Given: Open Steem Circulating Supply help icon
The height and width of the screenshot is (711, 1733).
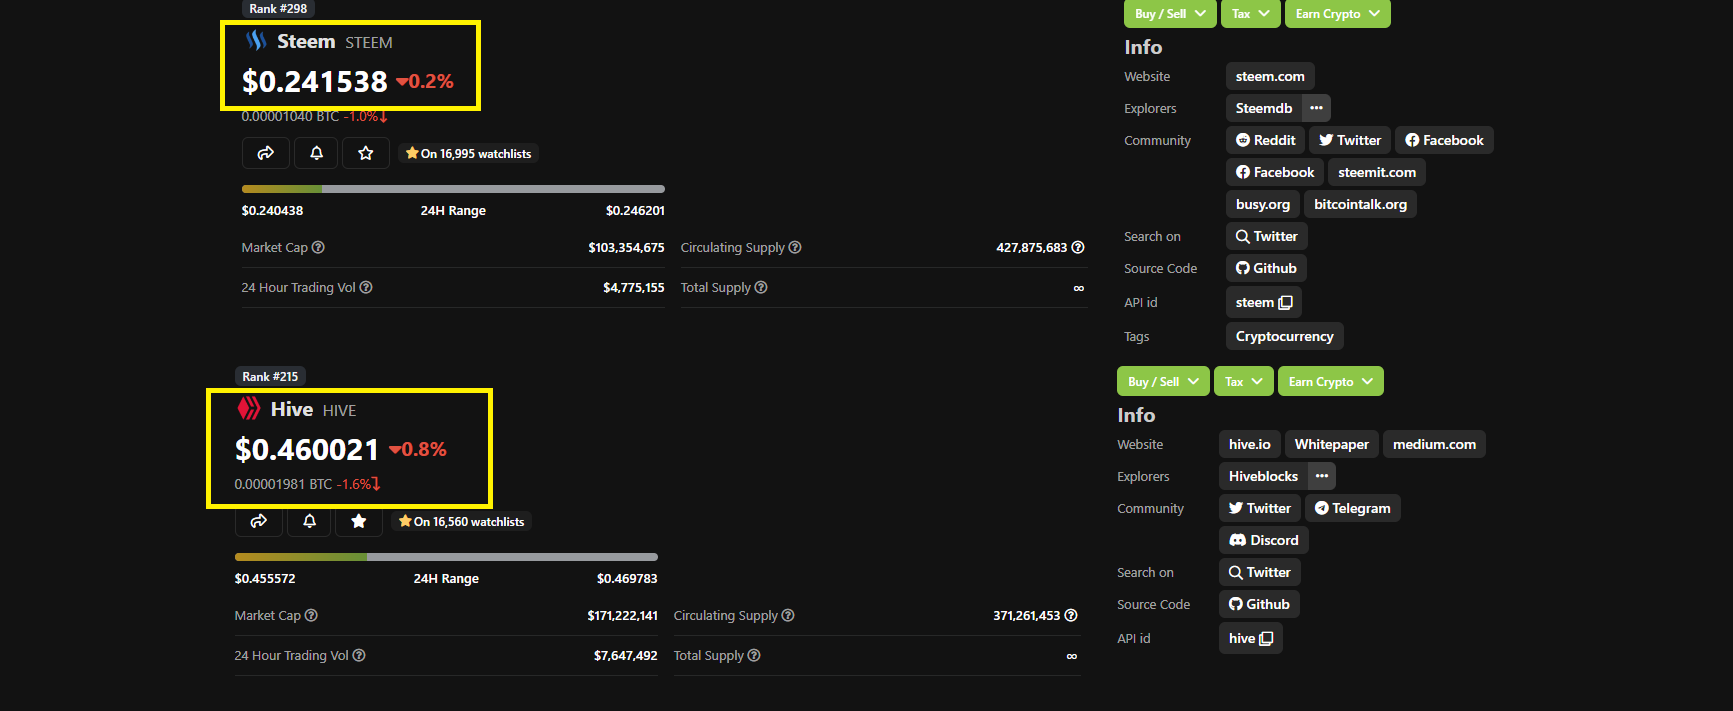Looking at the screenshot, I should pos(795,247).
